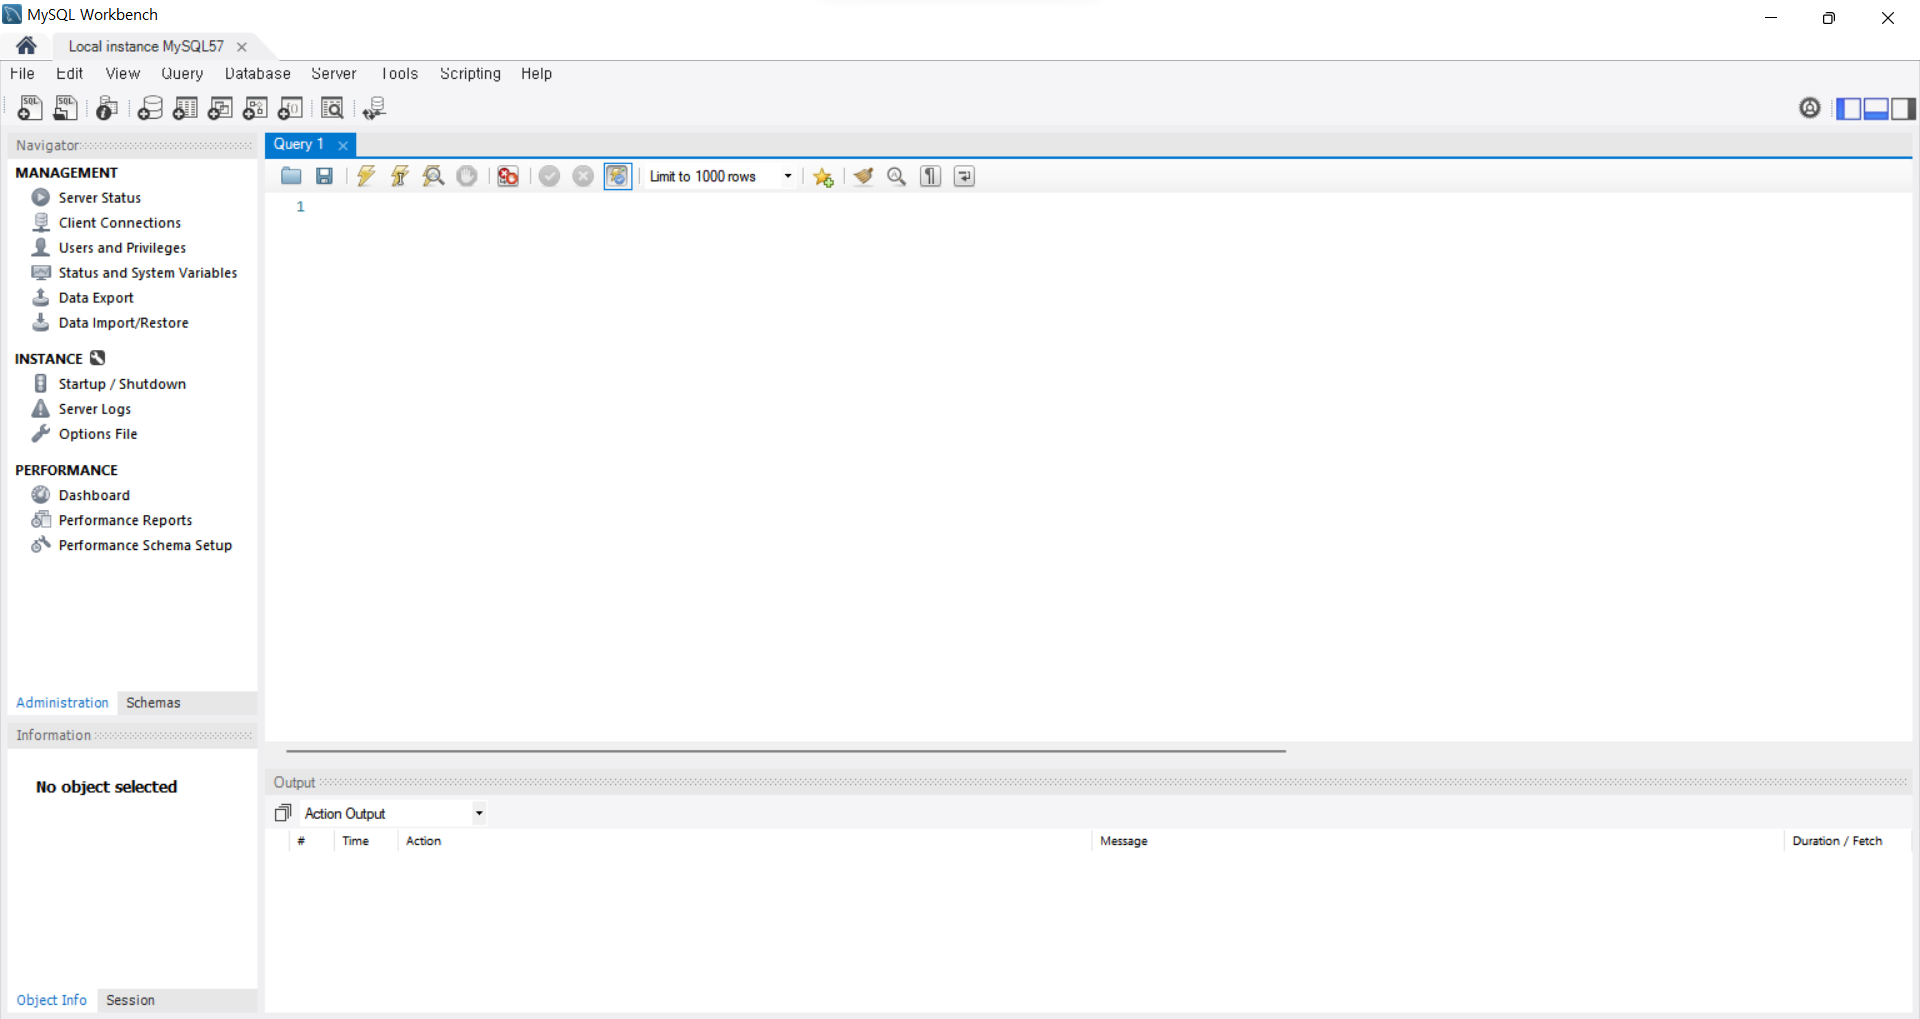Open the performance Dashboard
This screenshot has height=1019, width=1920.
[x=94, y=495]
